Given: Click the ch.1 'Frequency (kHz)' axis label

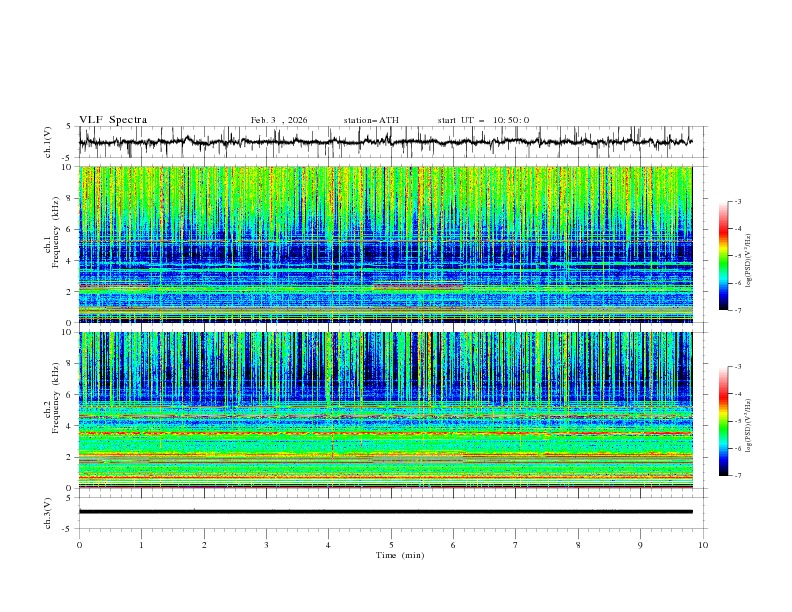Looking at the screenshot, I should click(55, 231).
